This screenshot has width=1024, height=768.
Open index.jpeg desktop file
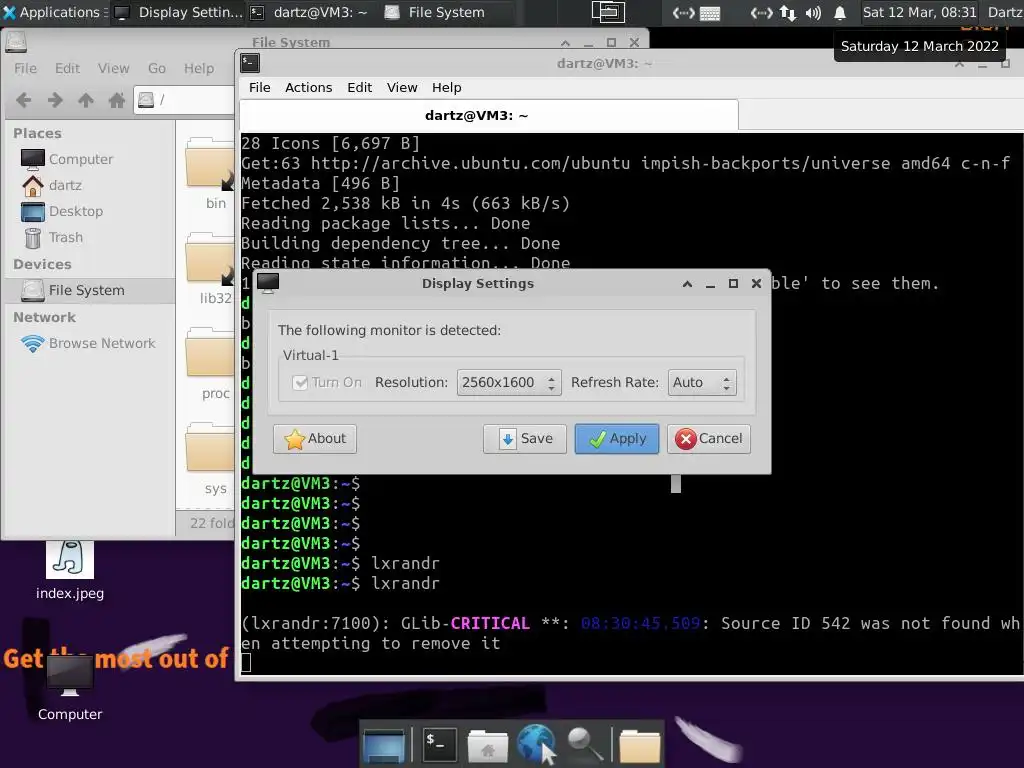(70, 570)
